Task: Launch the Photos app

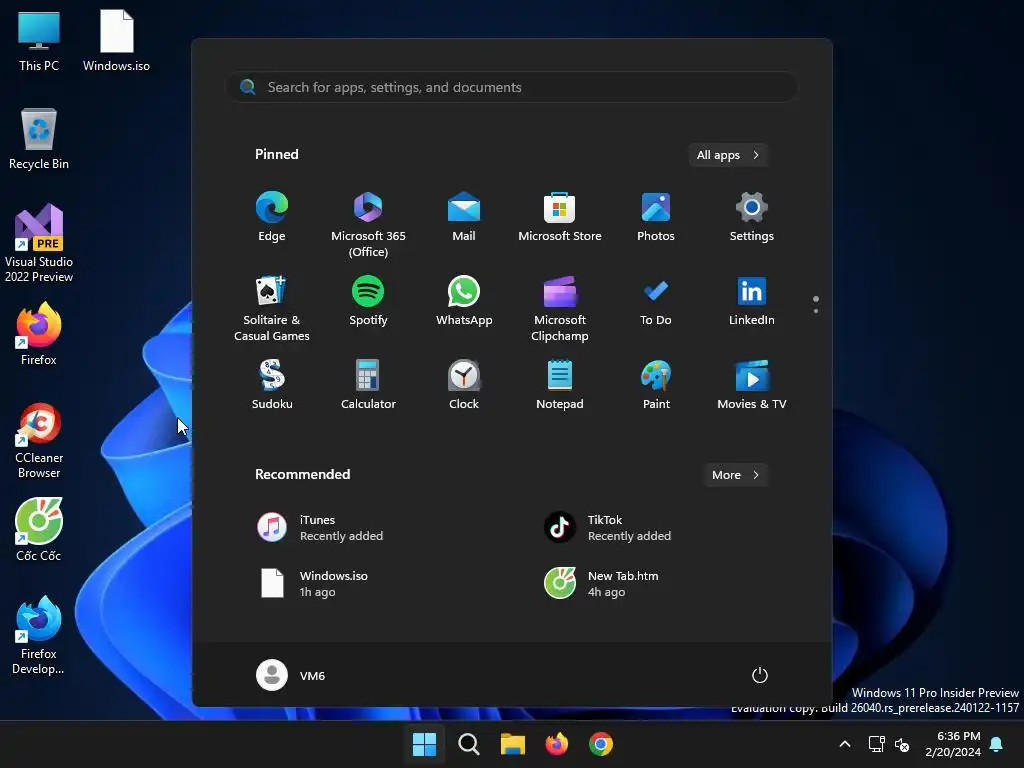Action: point(656,217)
